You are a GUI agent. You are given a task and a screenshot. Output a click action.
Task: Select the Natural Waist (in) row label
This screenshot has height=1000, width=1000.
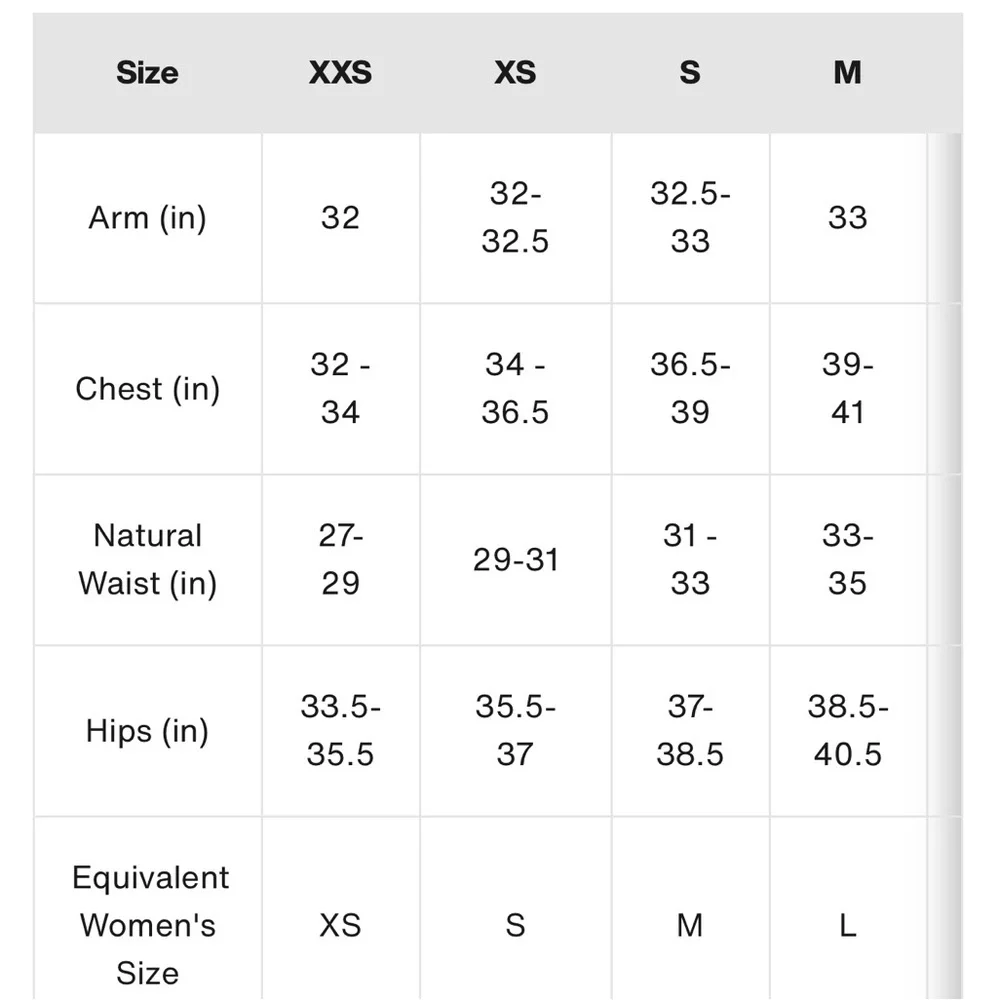(x=147, y=560)
